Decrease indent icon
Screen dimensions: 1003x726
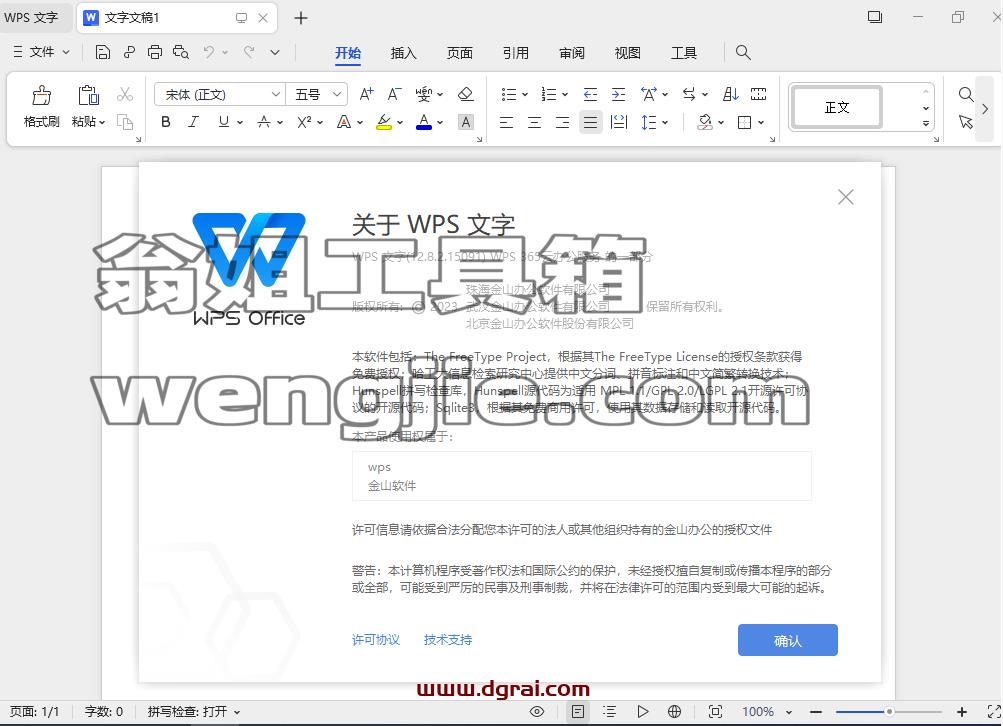tap(590, 95)
